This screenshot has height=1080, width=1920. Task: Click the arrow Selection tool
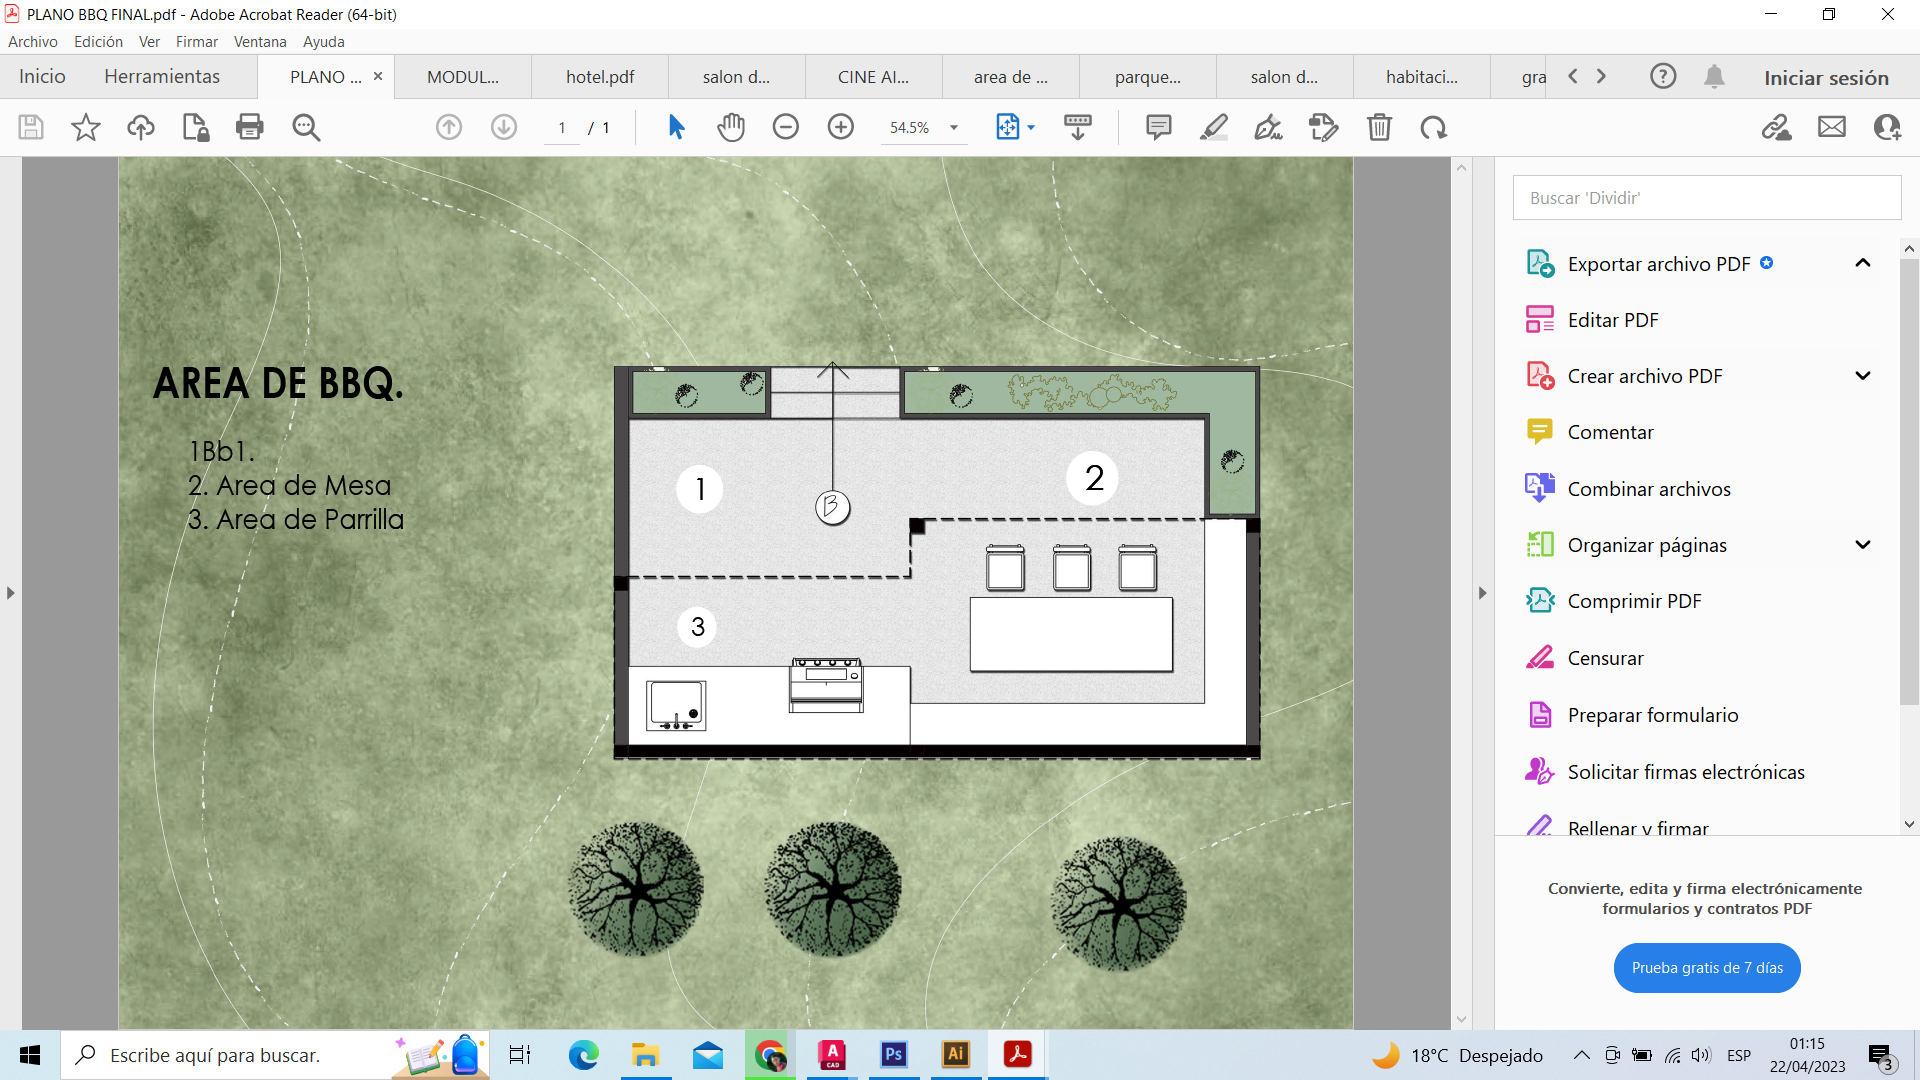676,127
